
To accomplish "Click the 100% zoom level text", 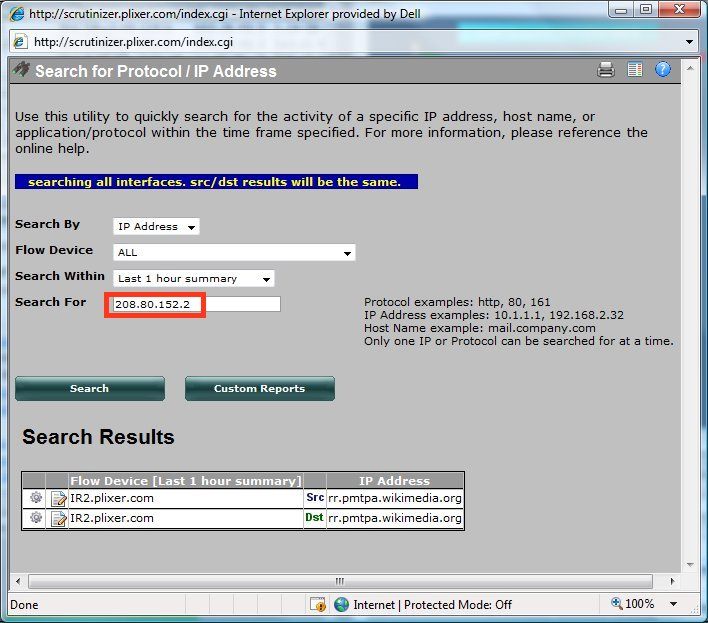I will [x=640, y=604].
